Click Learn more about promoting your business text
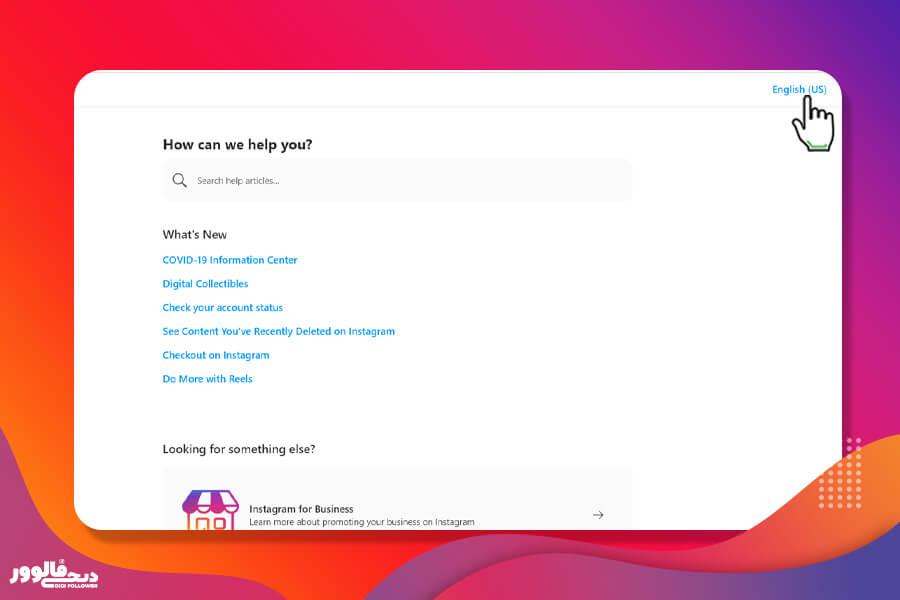This screenshot has height=600, width=900. point(362,522)
